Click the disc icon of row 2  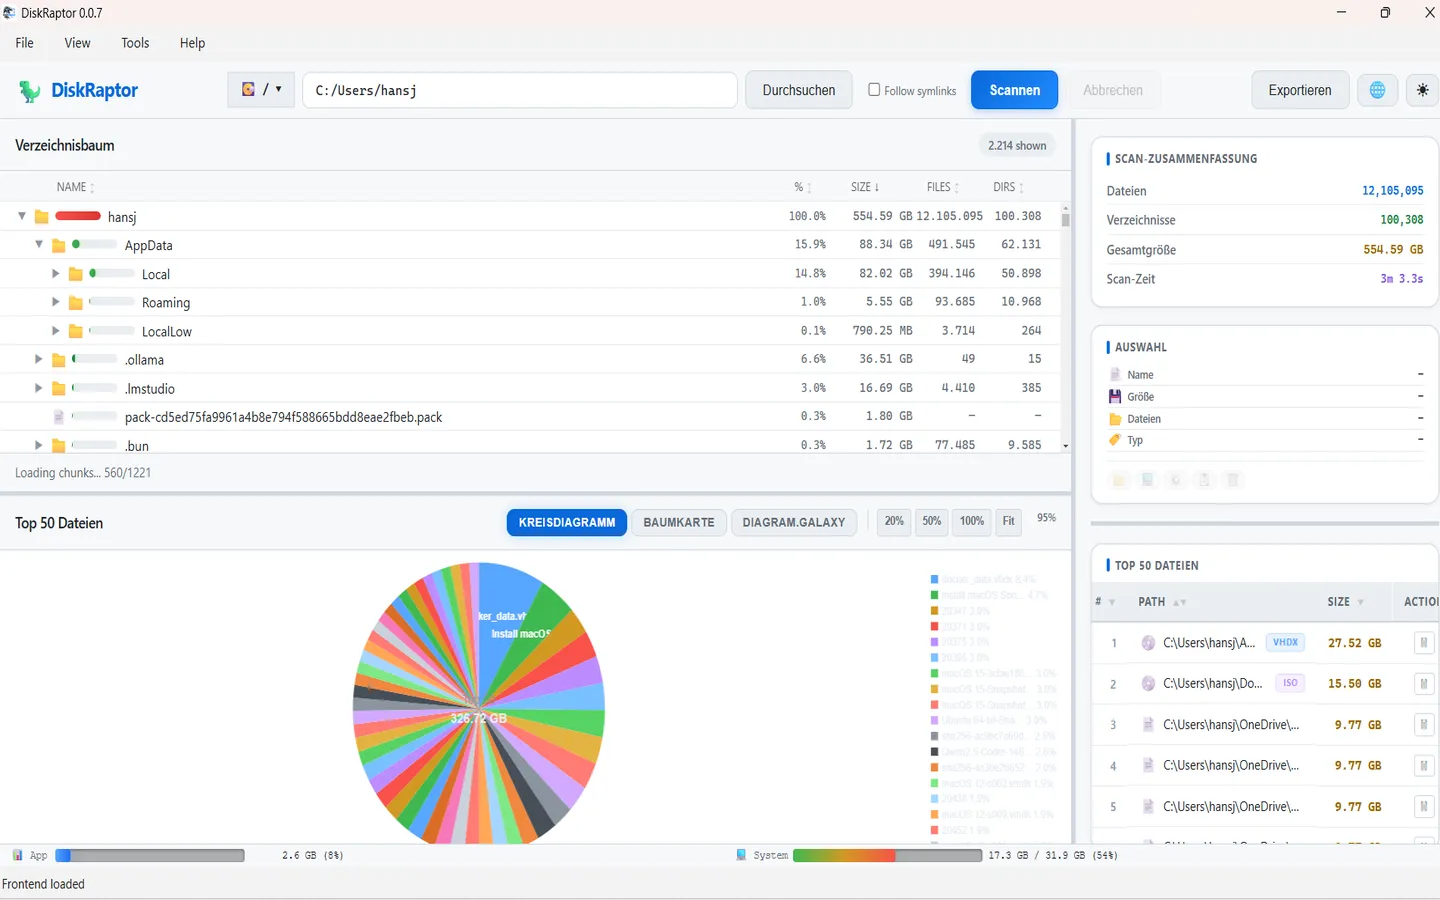[x=1148, y=684]
